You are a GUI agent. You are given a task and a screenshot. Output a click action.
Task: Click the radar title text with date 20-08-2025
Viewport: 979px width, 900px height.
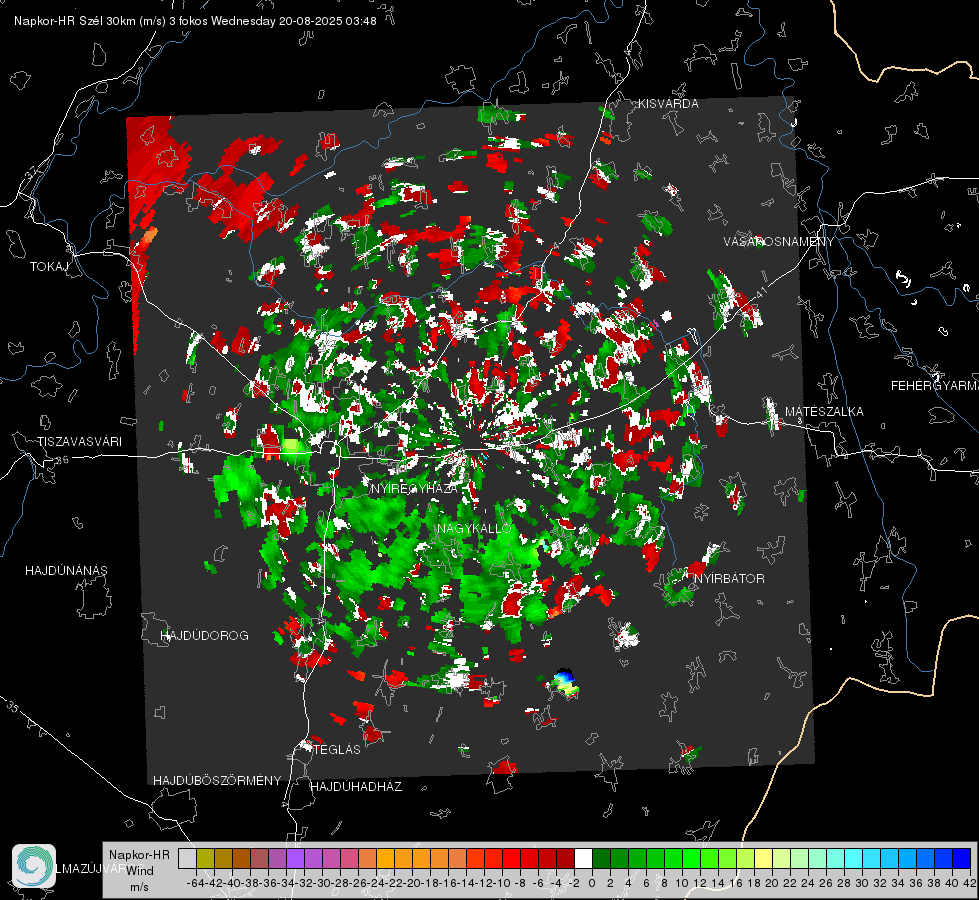tap(195, 21)
